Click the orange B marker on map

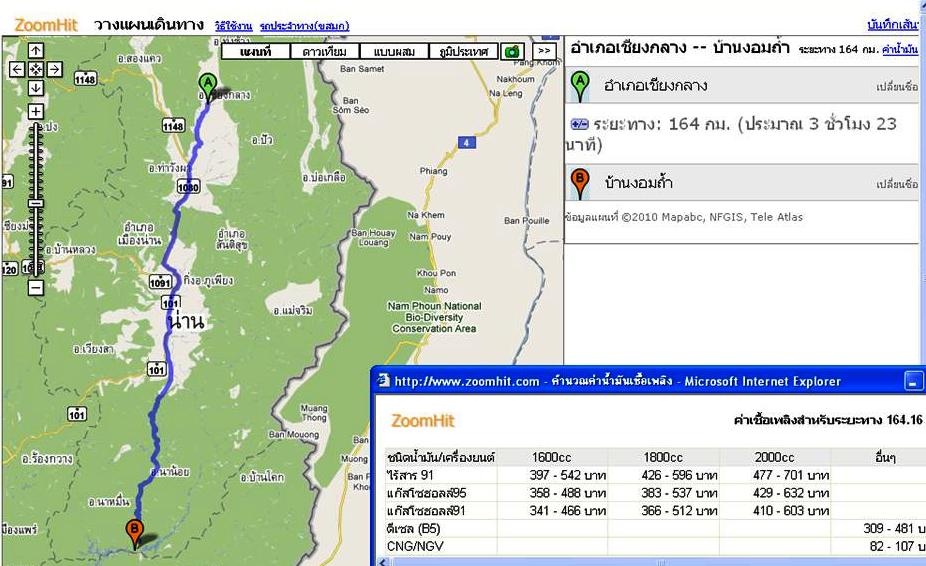[133, 531]
